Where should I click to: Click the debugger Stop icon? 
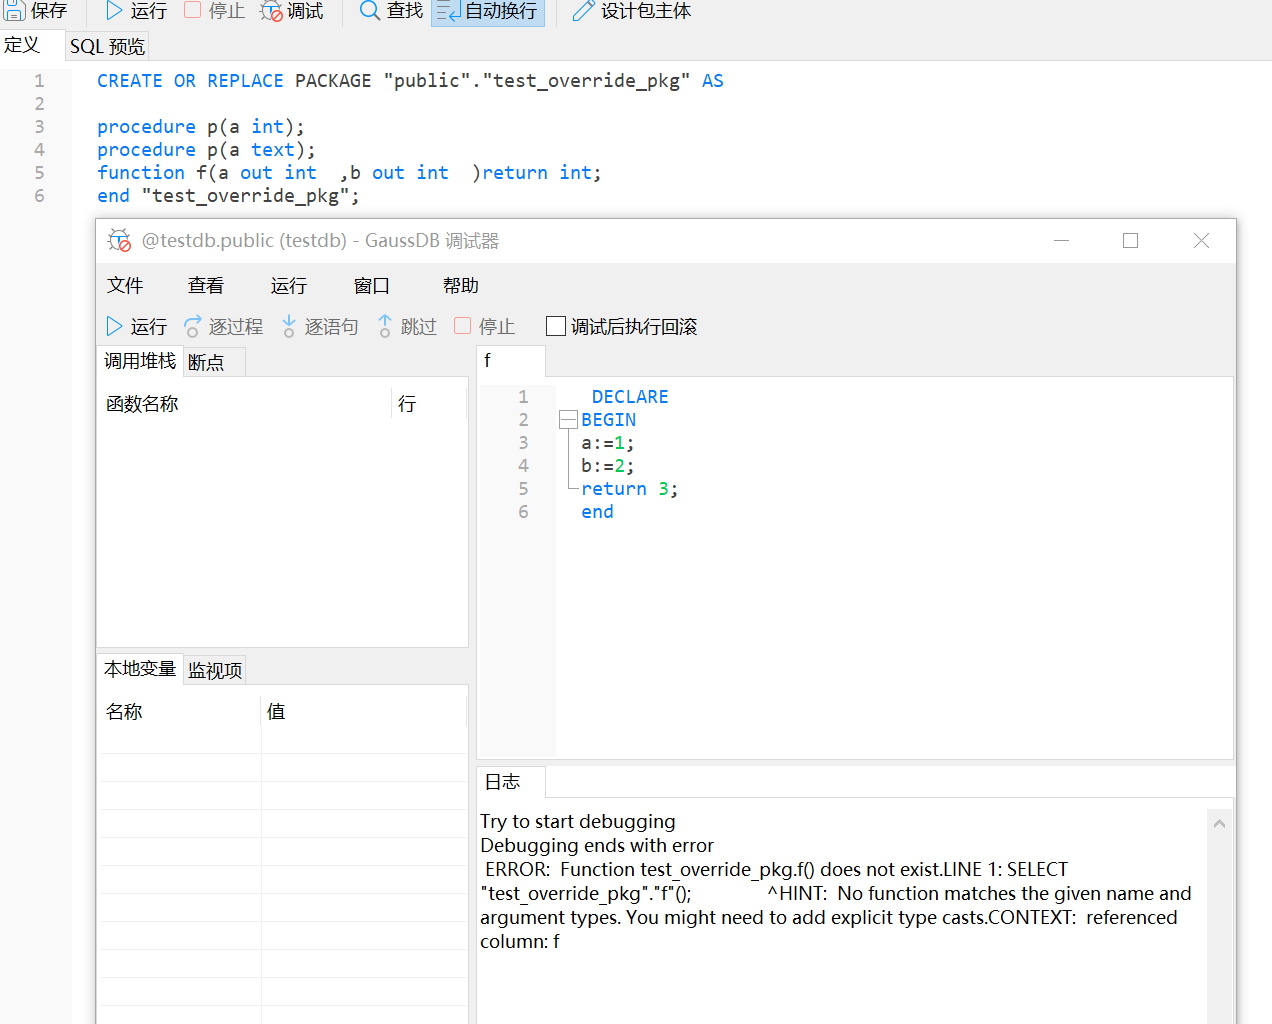463,326
